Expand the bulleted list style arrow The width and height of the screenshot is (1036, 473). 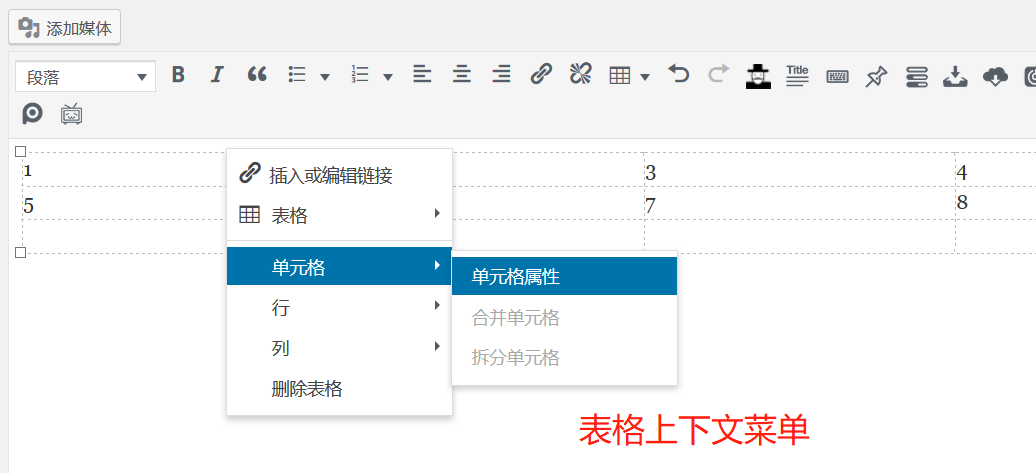point(325,76)
